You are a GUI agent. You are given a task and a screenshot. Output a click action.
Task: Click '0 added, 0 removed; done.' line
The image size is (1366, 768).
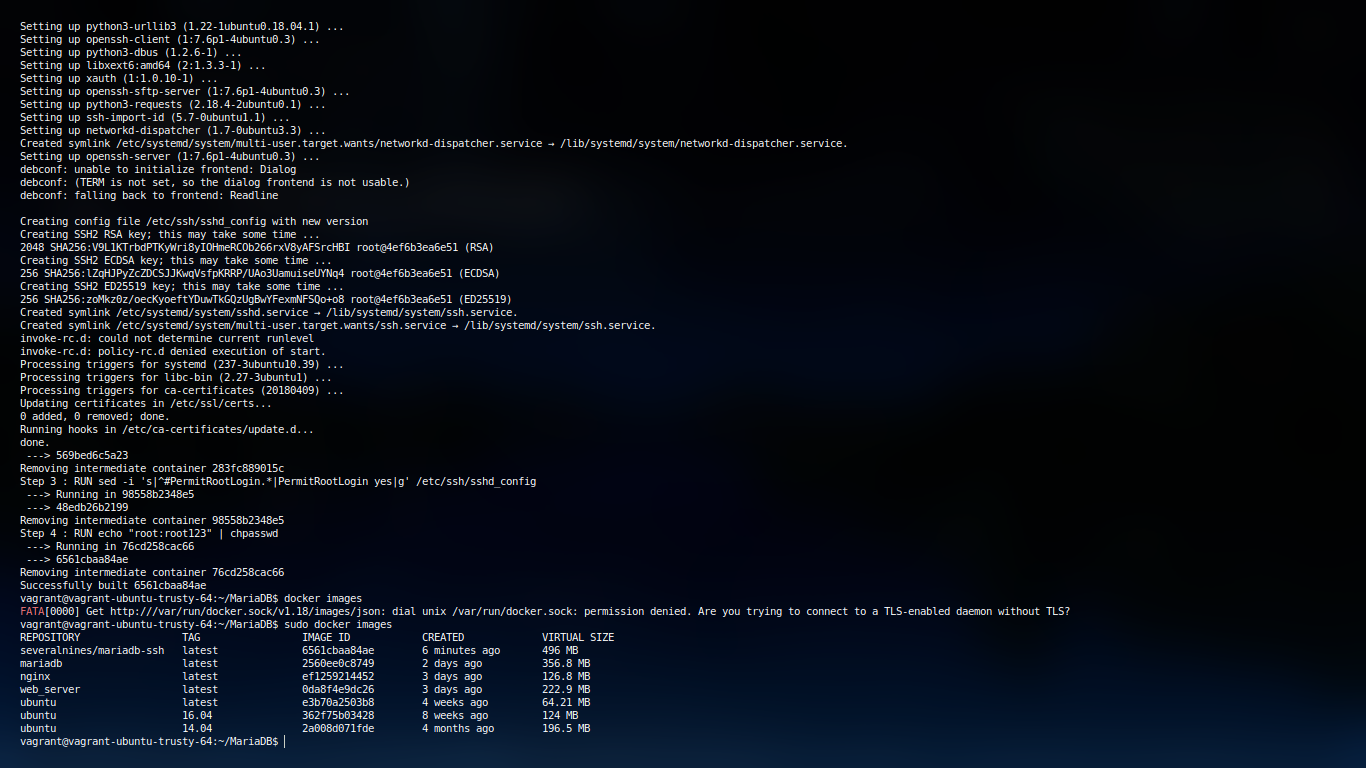click(95, 417)
